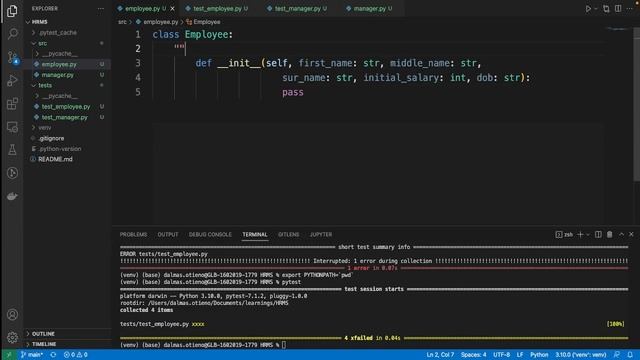Select Python interpreter 3.10.0 venv

pyautogui.click(x=580, y=355)
